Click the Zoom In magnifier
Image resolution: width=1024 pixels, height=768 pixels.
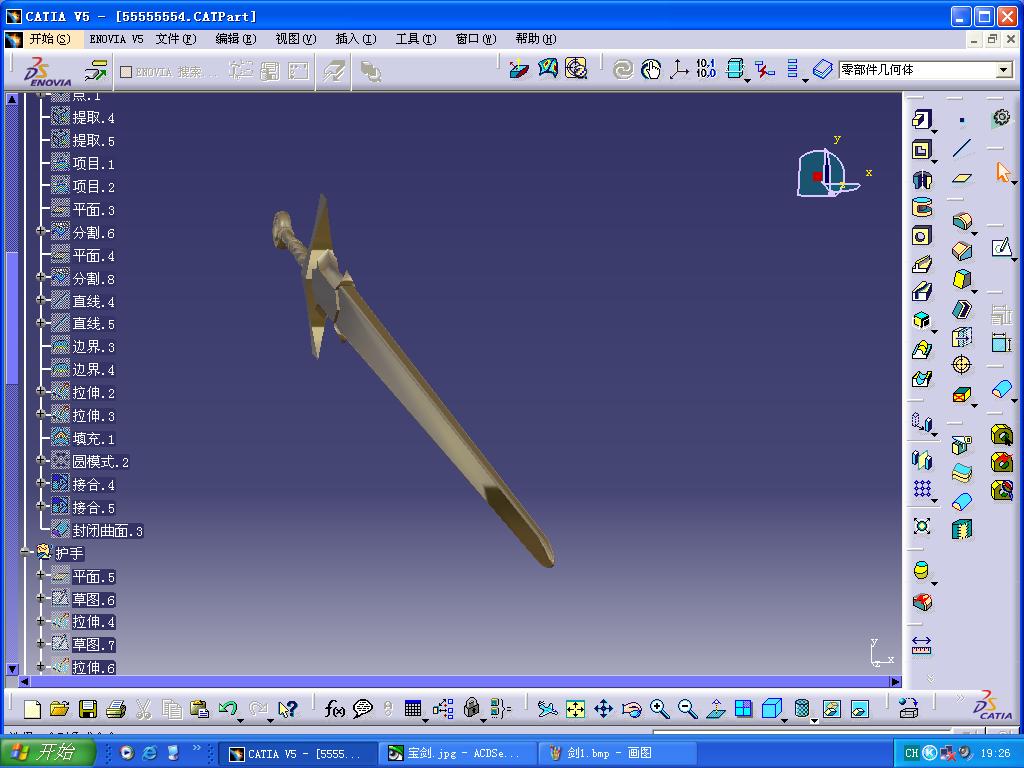660,709
